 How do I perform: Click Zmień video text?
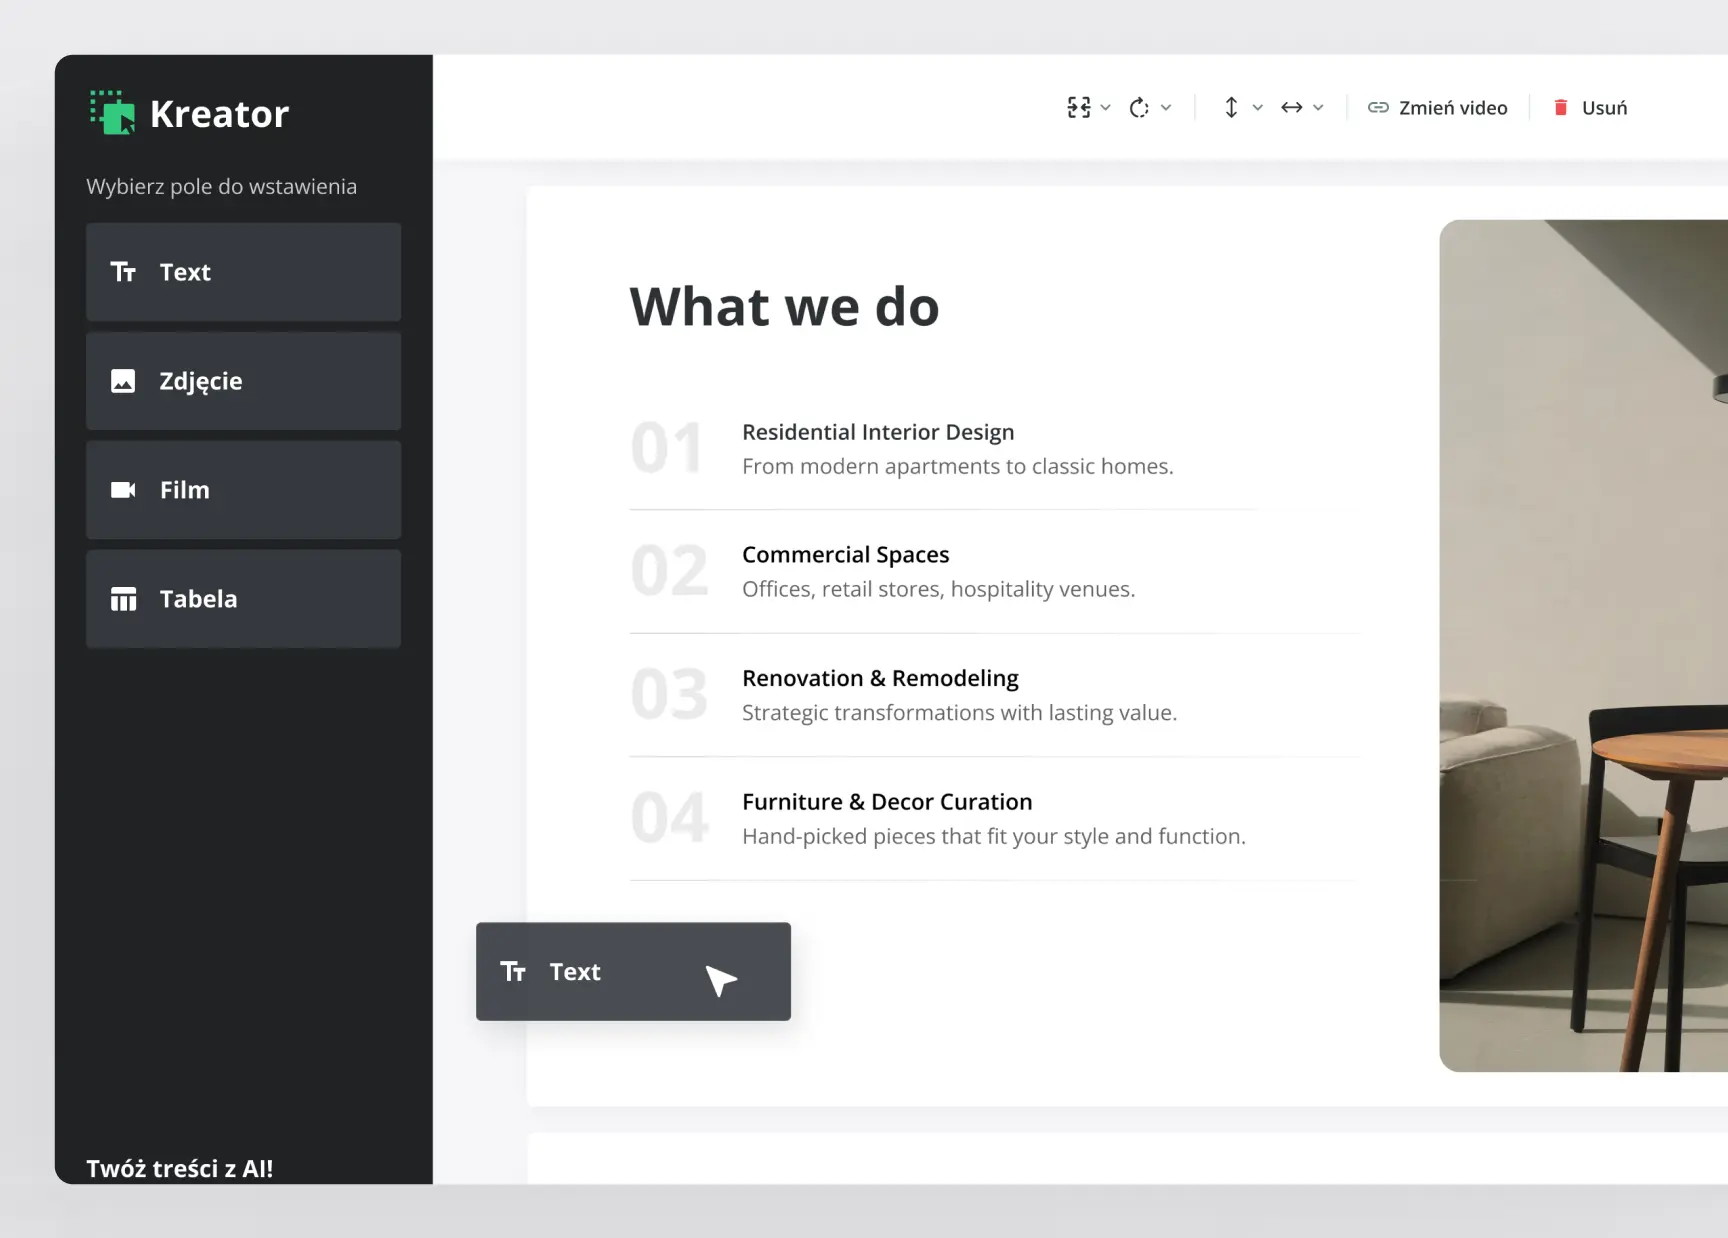point(1453,108)
